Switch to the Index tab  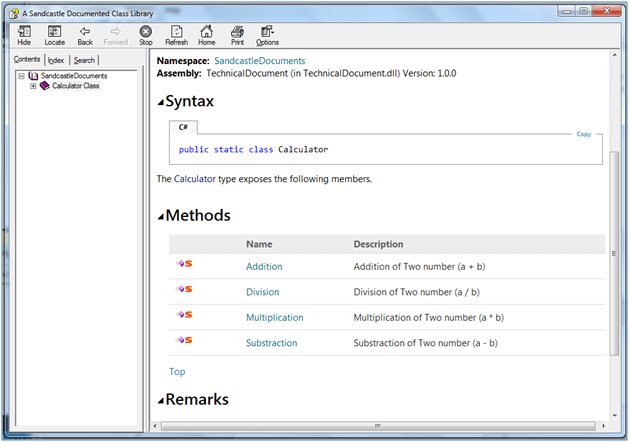tap(56, 60)
